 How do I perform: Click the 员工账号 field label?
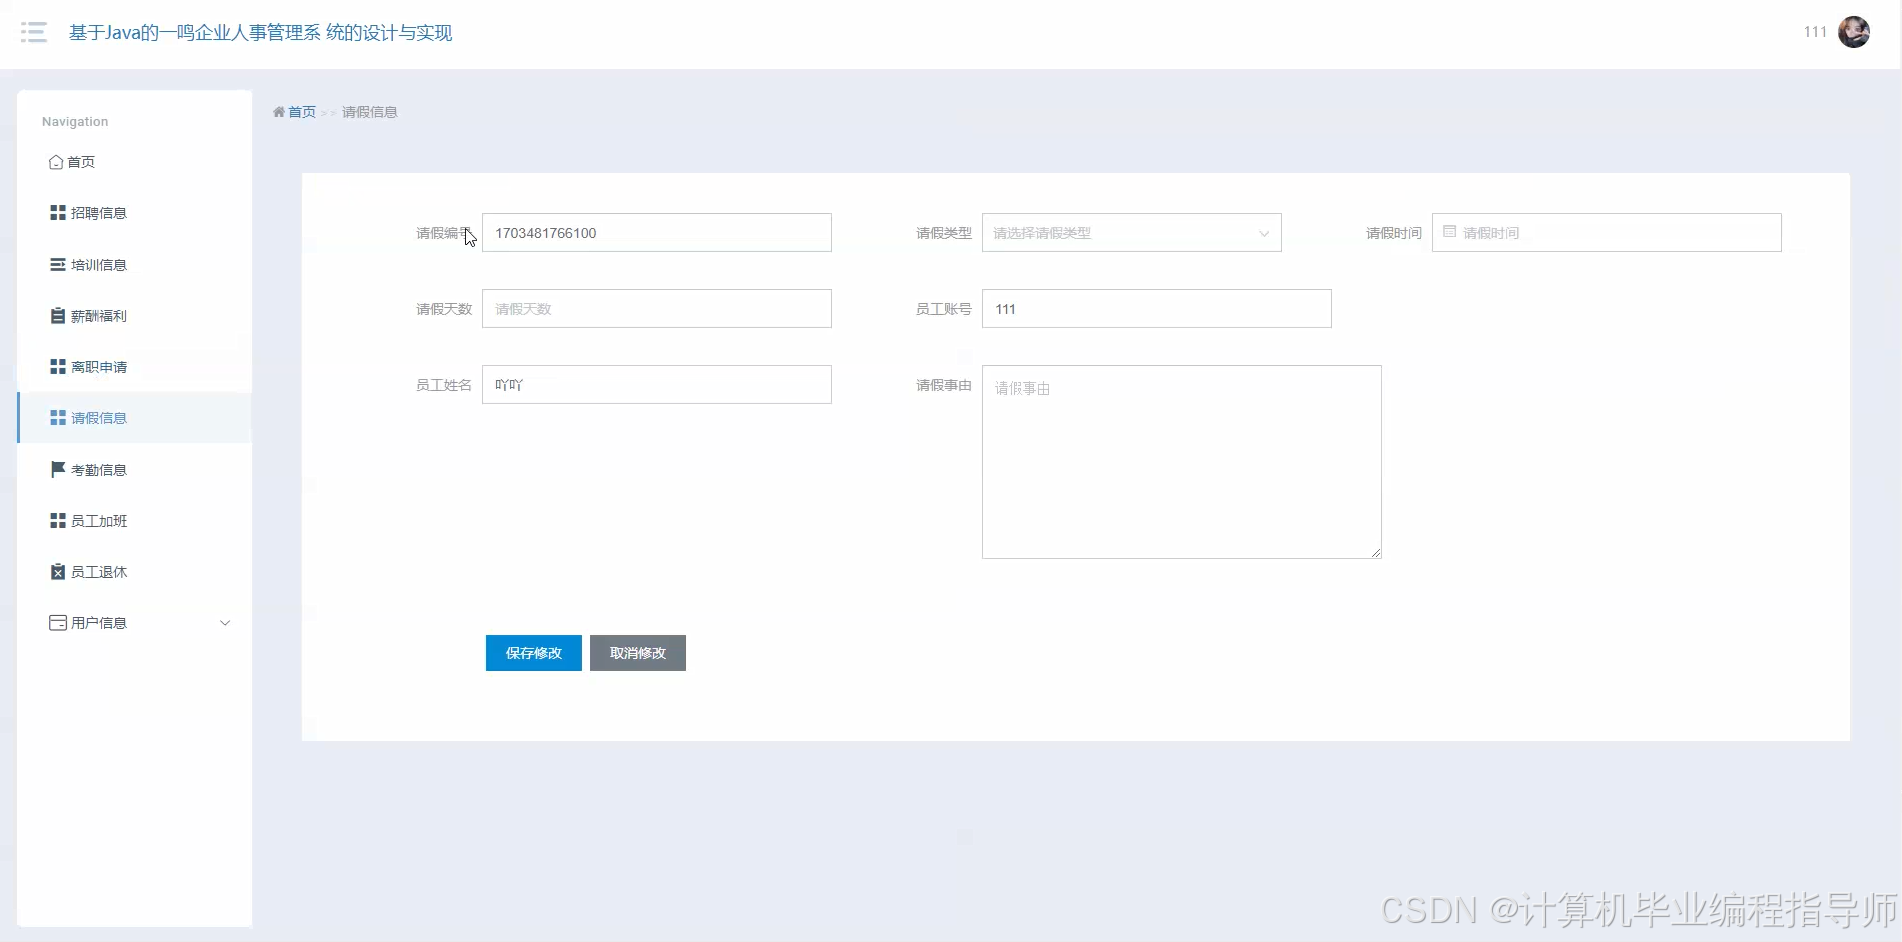[944, 309]
